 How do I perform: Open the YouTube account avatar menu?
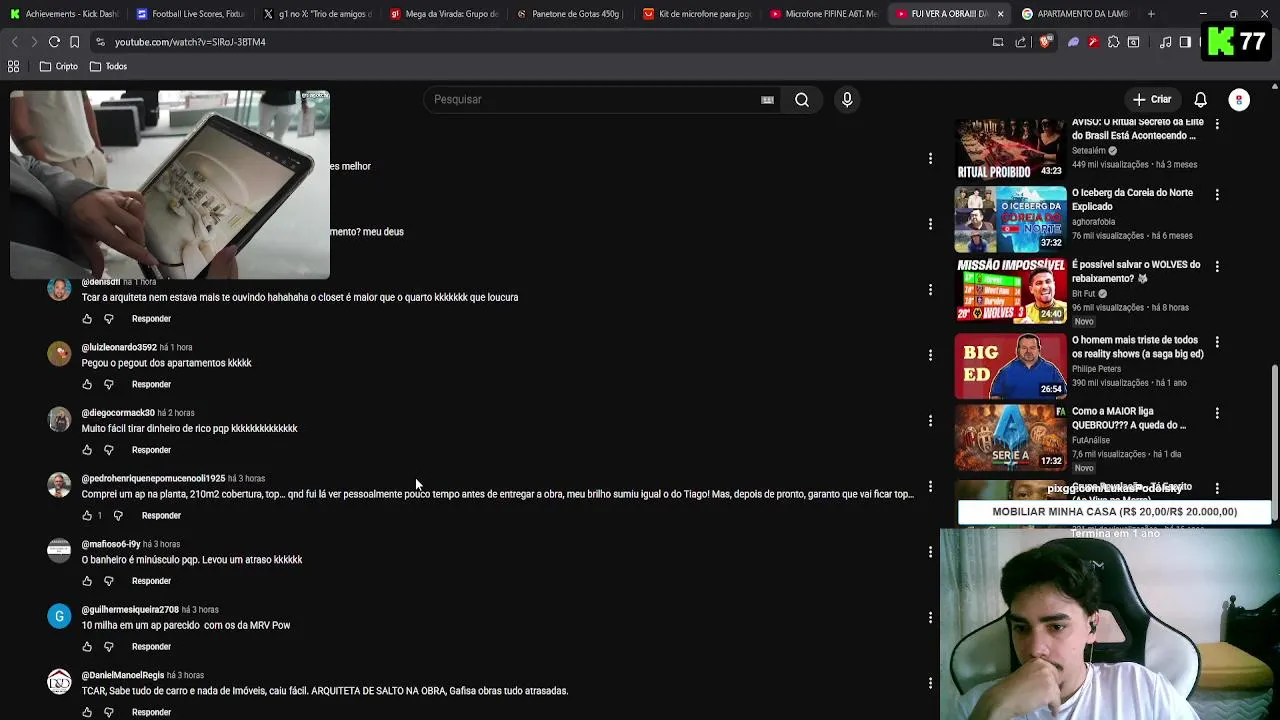[1239, 100]
